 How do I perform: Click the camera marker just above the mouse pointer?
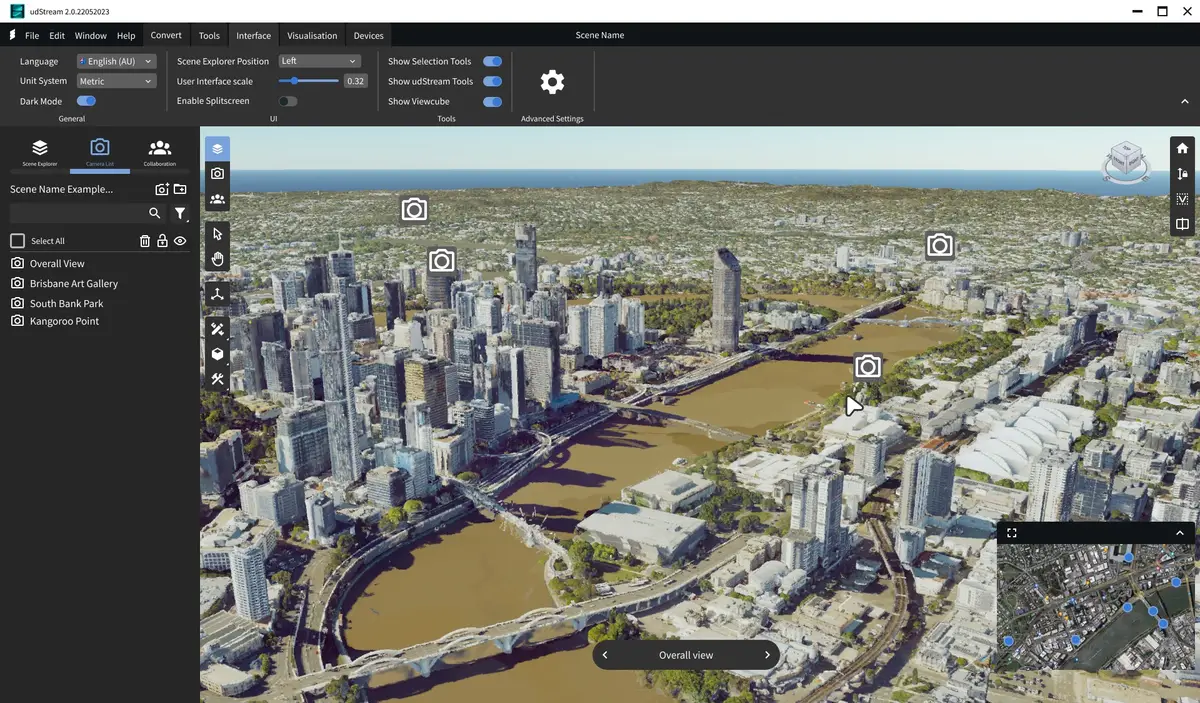(x=868, y=367)
